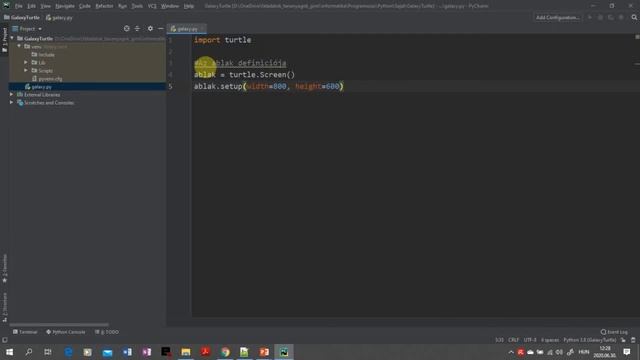Open Chrome from the taskbar
Screen dimensions: 640x360
(225, 352)
